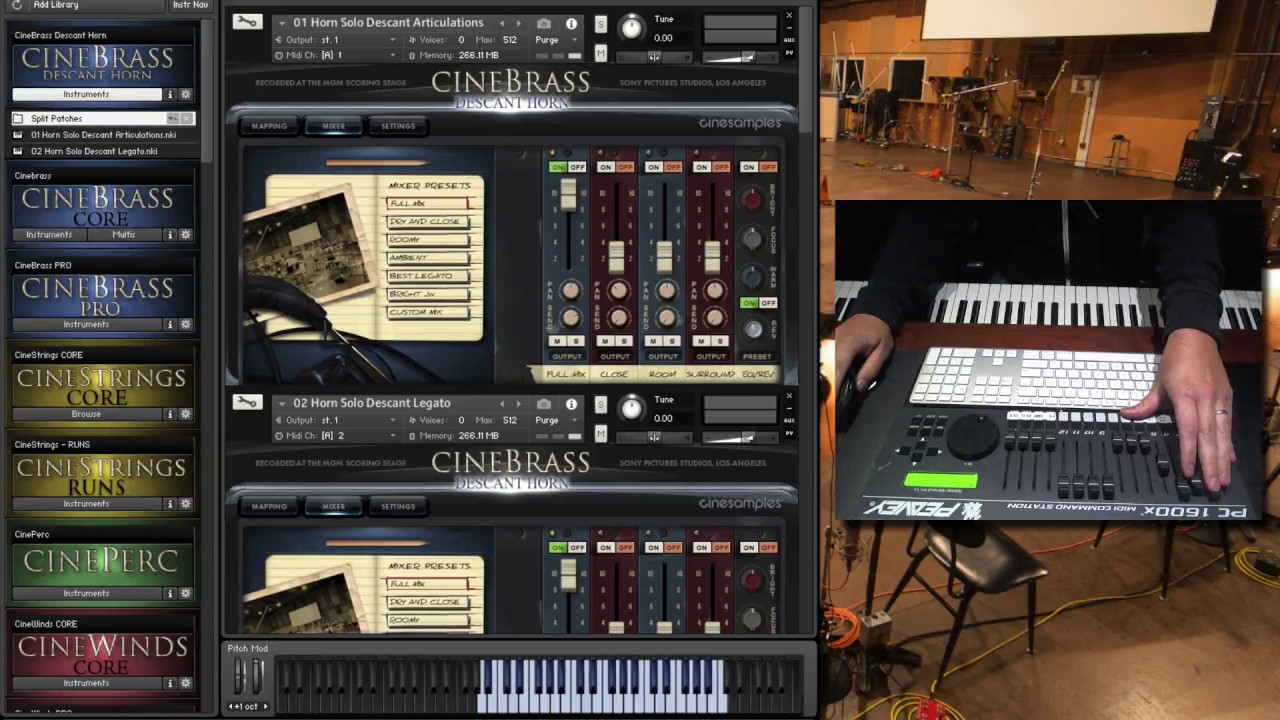This screenshot has height=720, width=1280.
Task: Switch to Mapping tab in 02 Horn Legato
Action: 269,506
